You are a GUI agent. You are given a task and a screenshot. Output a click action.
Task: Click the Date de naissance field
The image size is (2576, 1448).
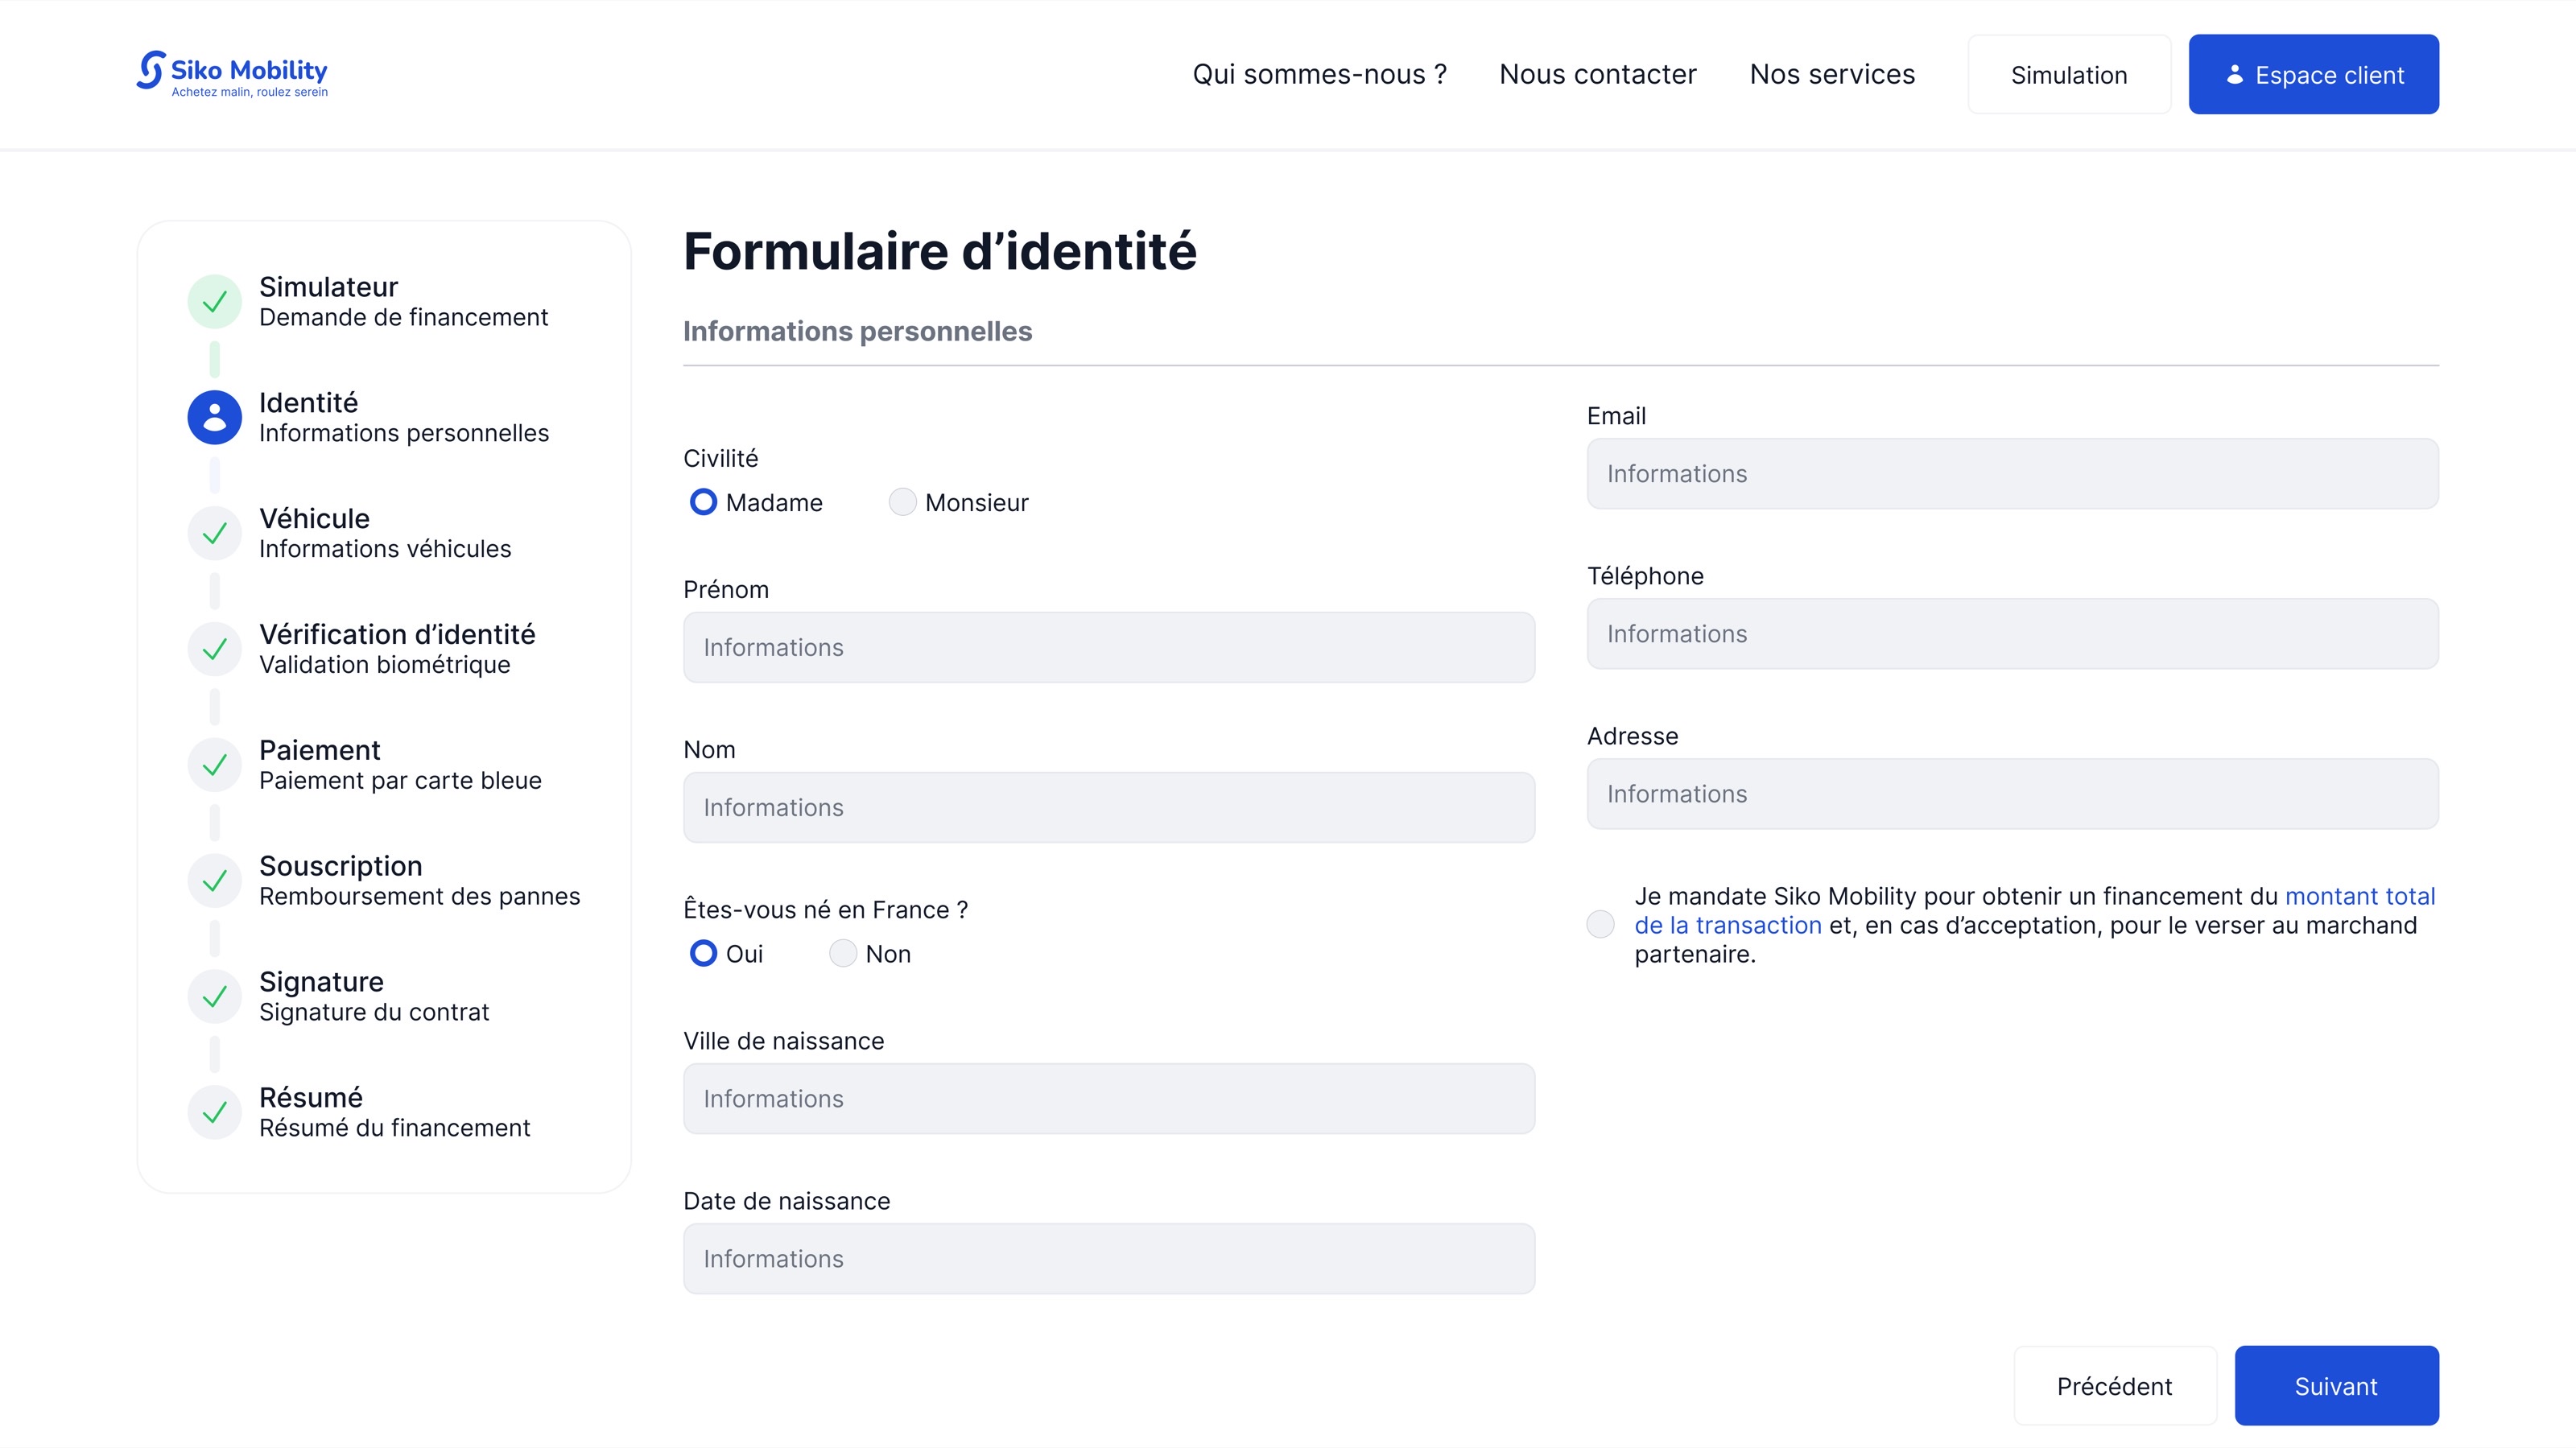1108,1258
